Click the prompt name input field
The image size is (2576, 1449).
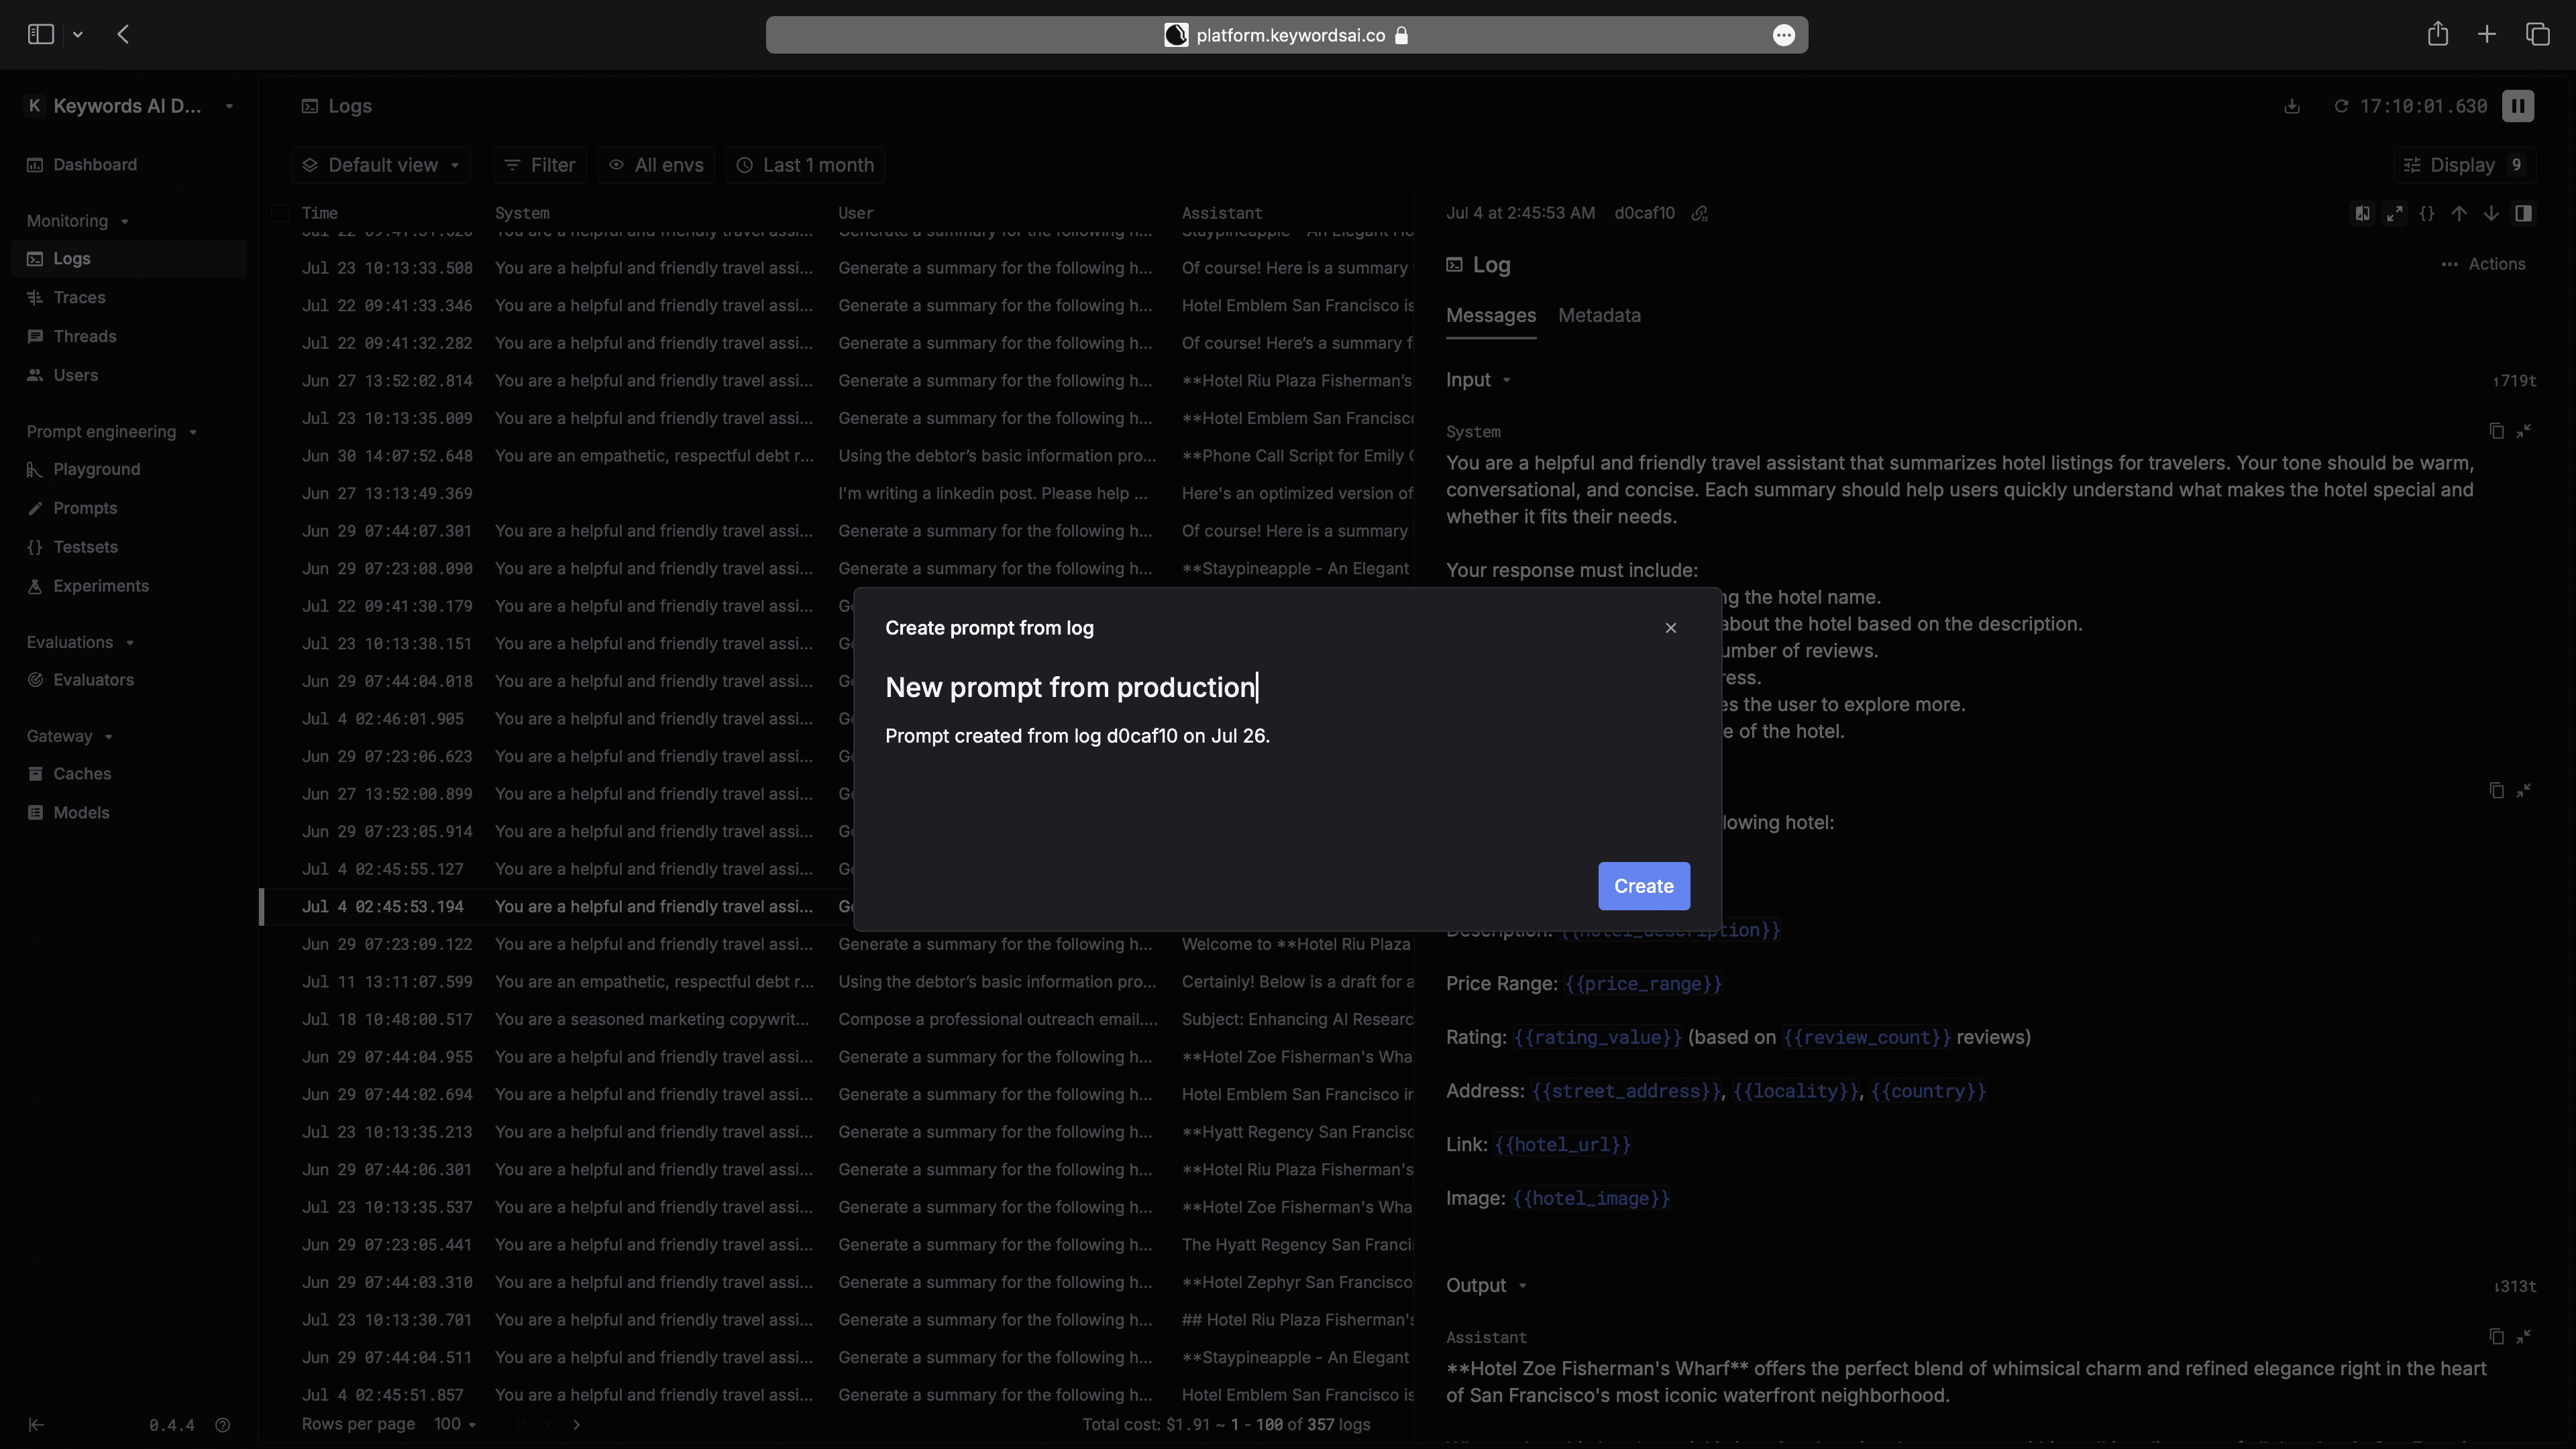pyautogui.click(x=1070, y=687)
